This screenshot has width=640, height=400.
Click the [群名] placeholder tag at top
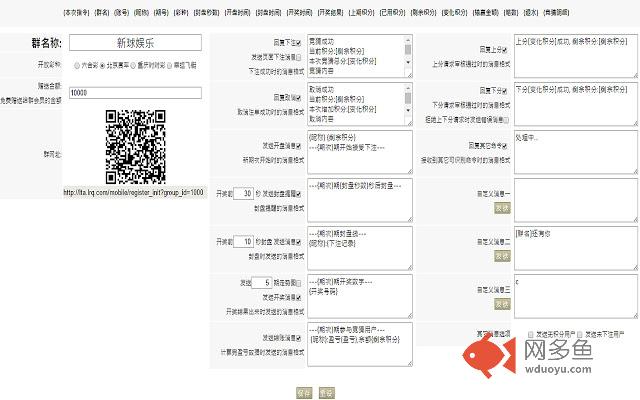tap(102, 13)
